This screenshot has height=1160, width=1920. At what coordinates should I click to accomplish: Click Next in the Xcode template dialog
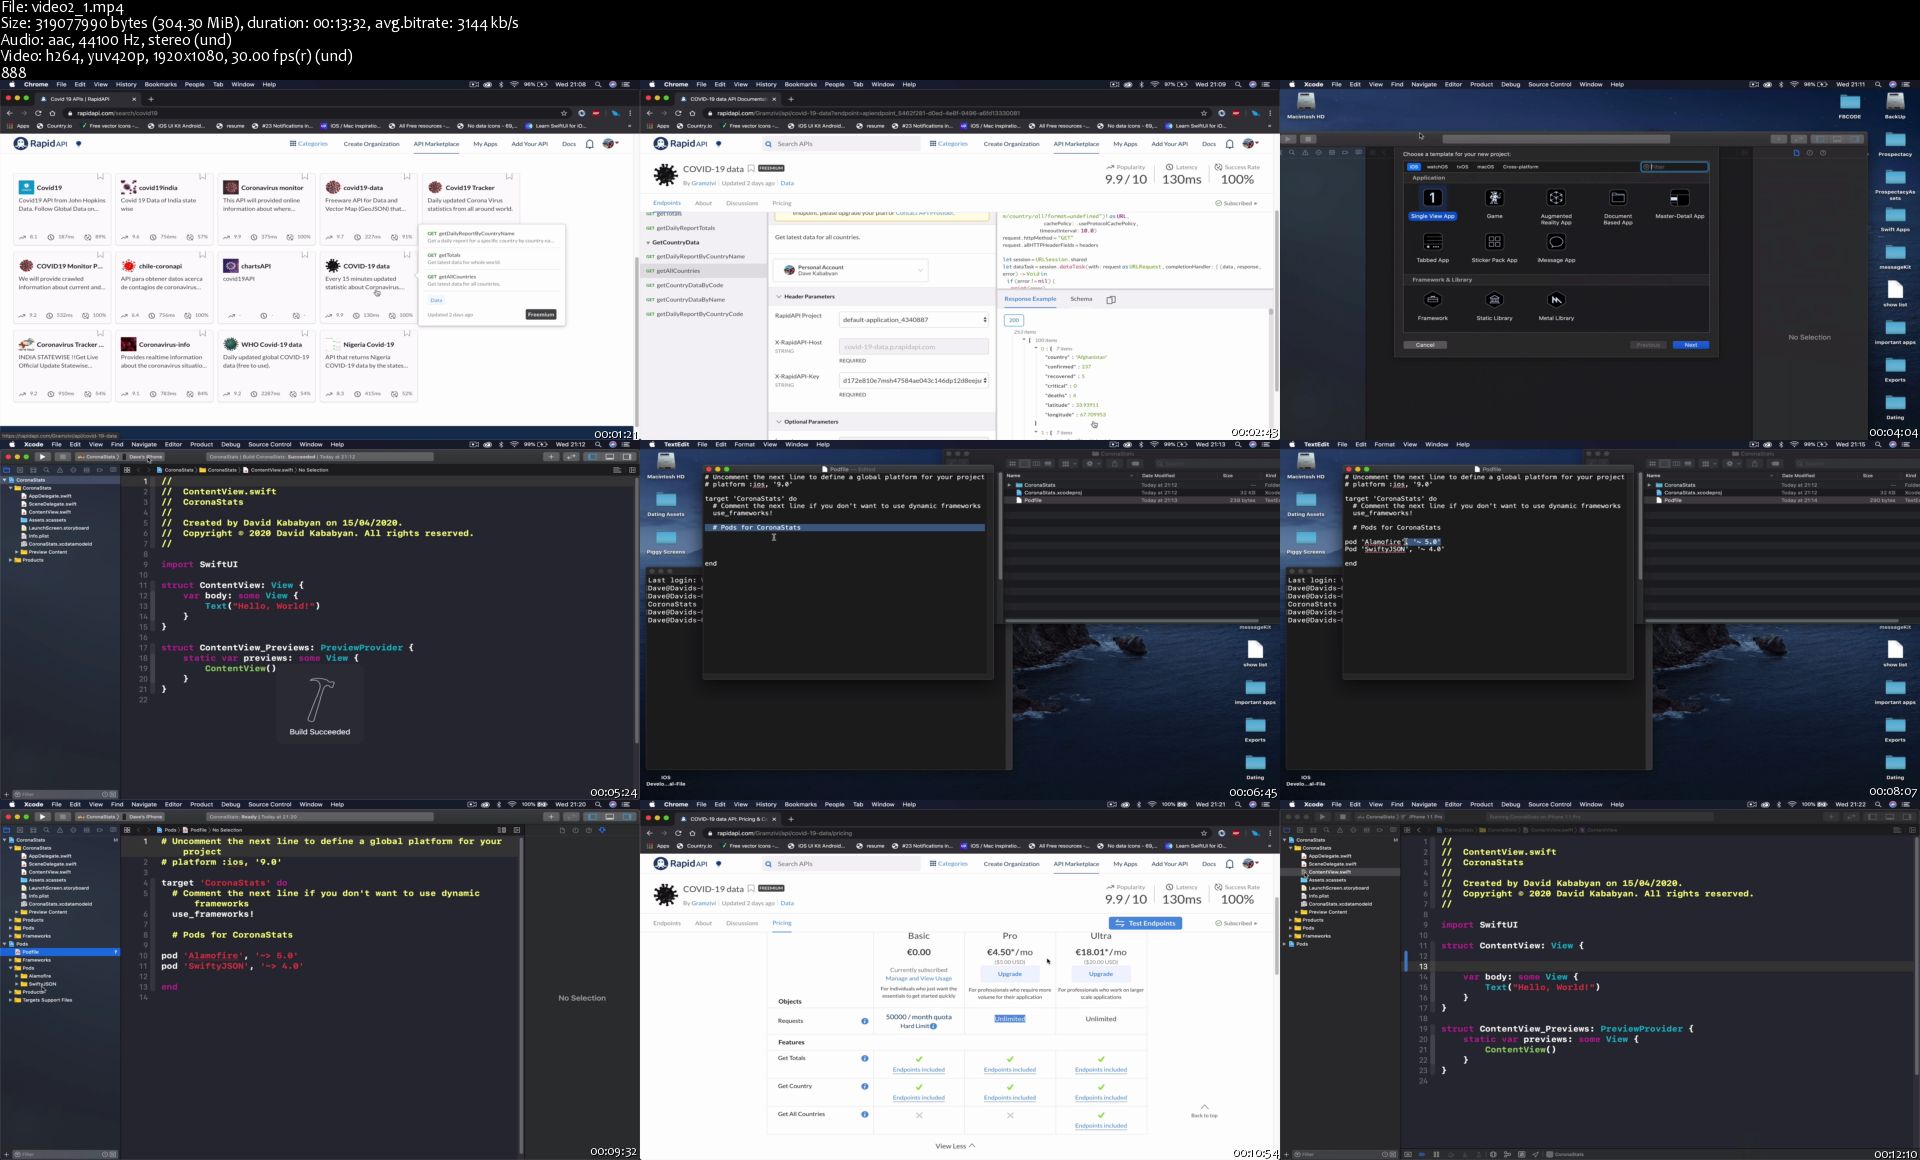(1690, 345)
